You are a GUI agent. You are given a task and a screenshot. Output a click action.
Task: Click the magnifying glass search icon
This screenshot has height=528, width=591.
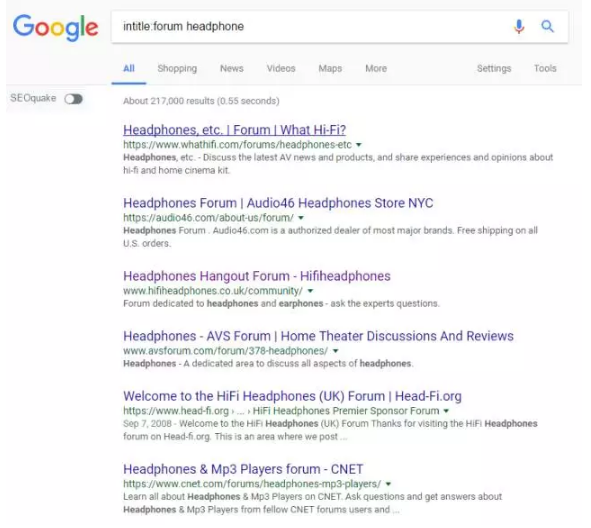click(547, 26)
